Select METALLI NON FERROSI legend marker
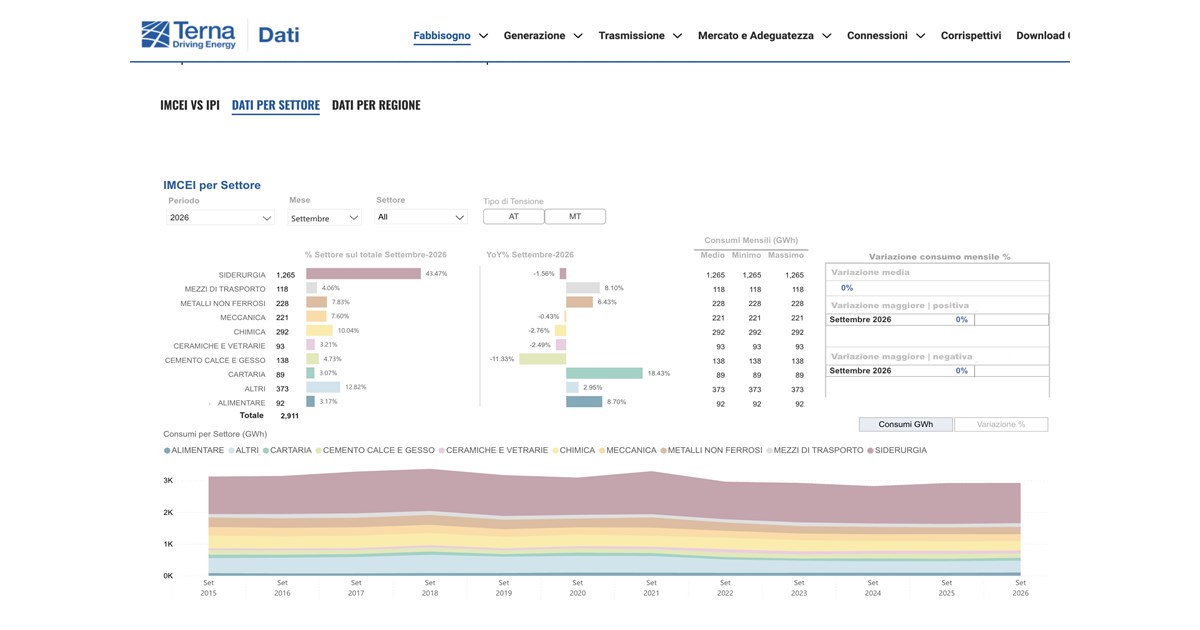 tap(663, 451)
